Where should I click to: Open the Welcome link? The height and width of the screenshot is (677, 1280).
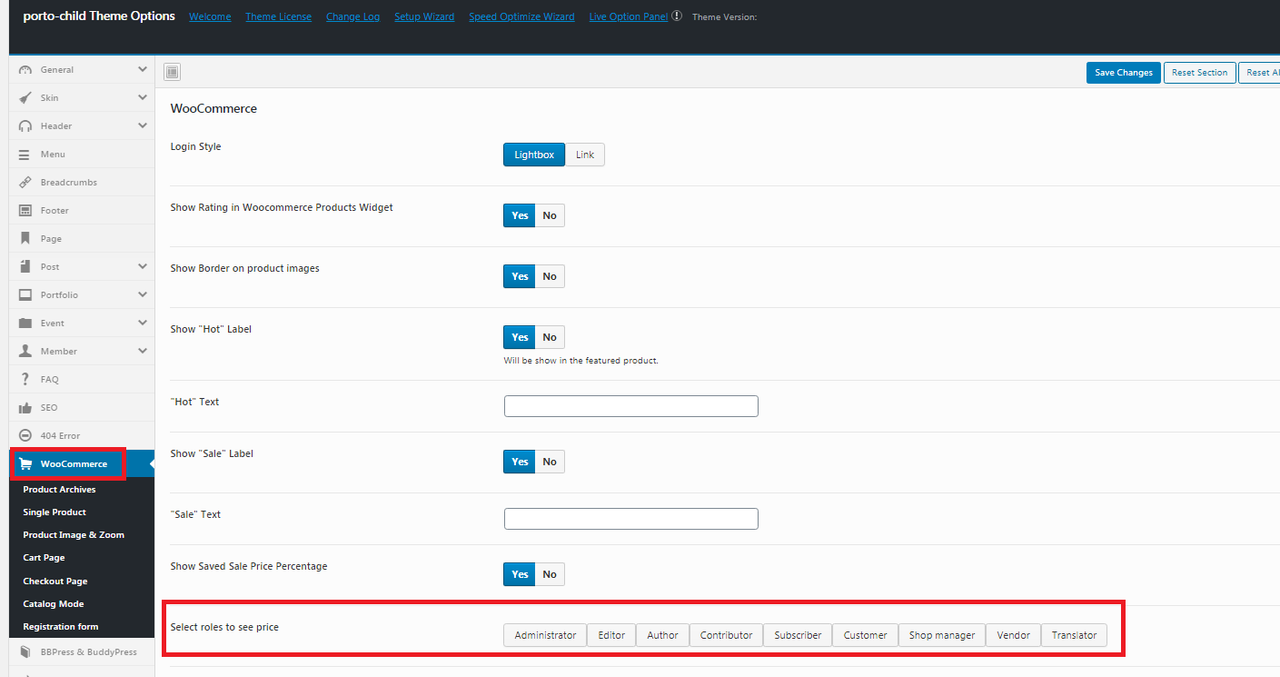click(210, 17)
